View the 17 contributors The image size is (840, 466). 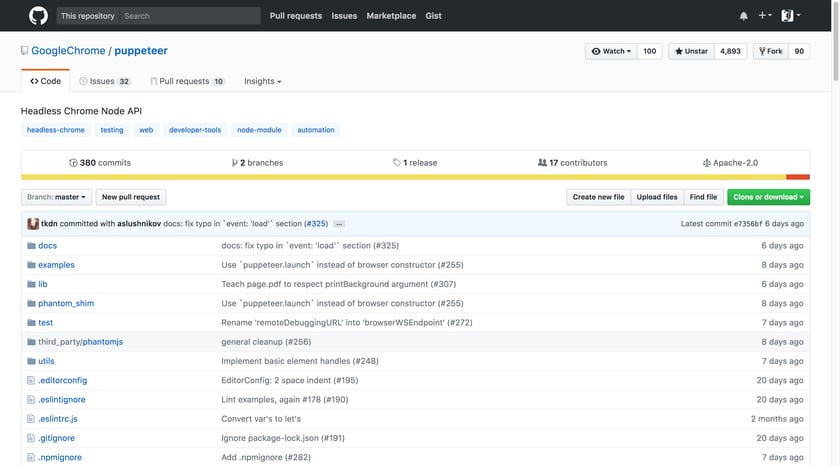pyautogui.click(x=572, y=163)
